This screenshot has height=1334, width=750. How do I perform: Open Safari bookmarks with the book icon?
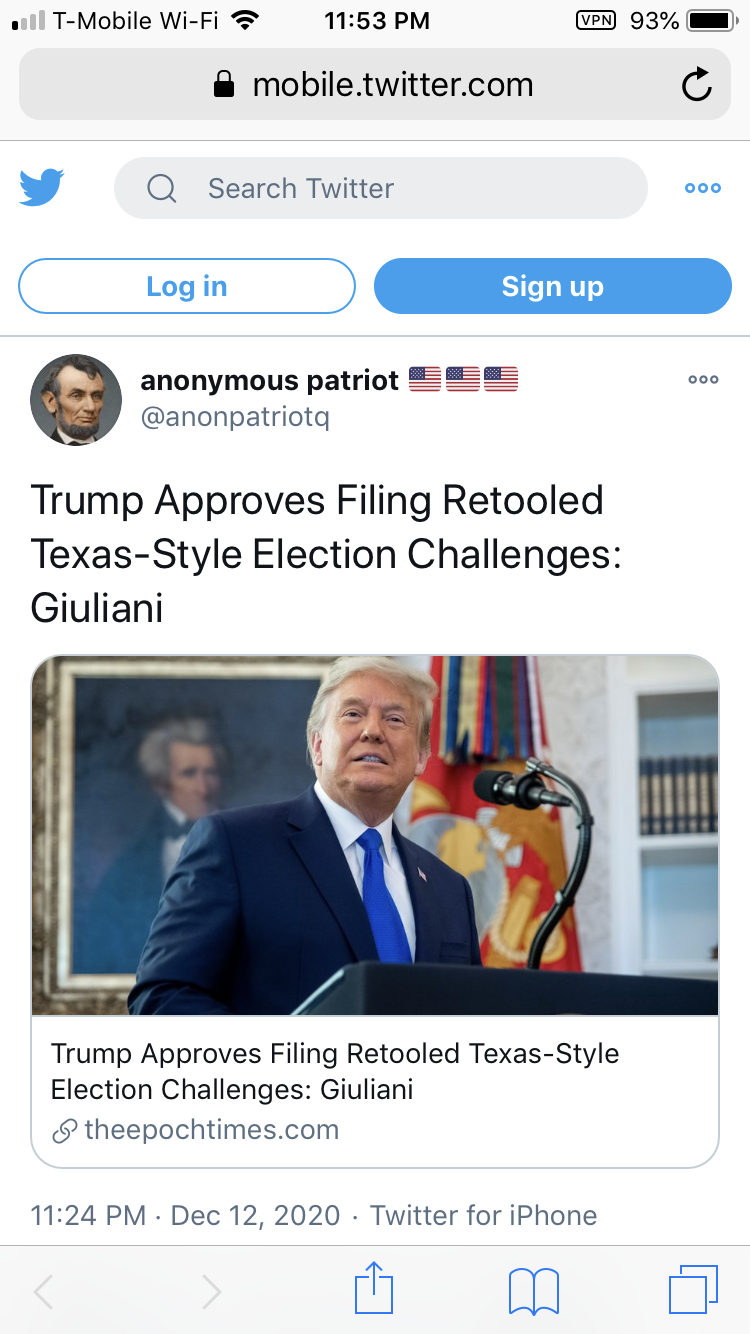[x=534, y=1291]
